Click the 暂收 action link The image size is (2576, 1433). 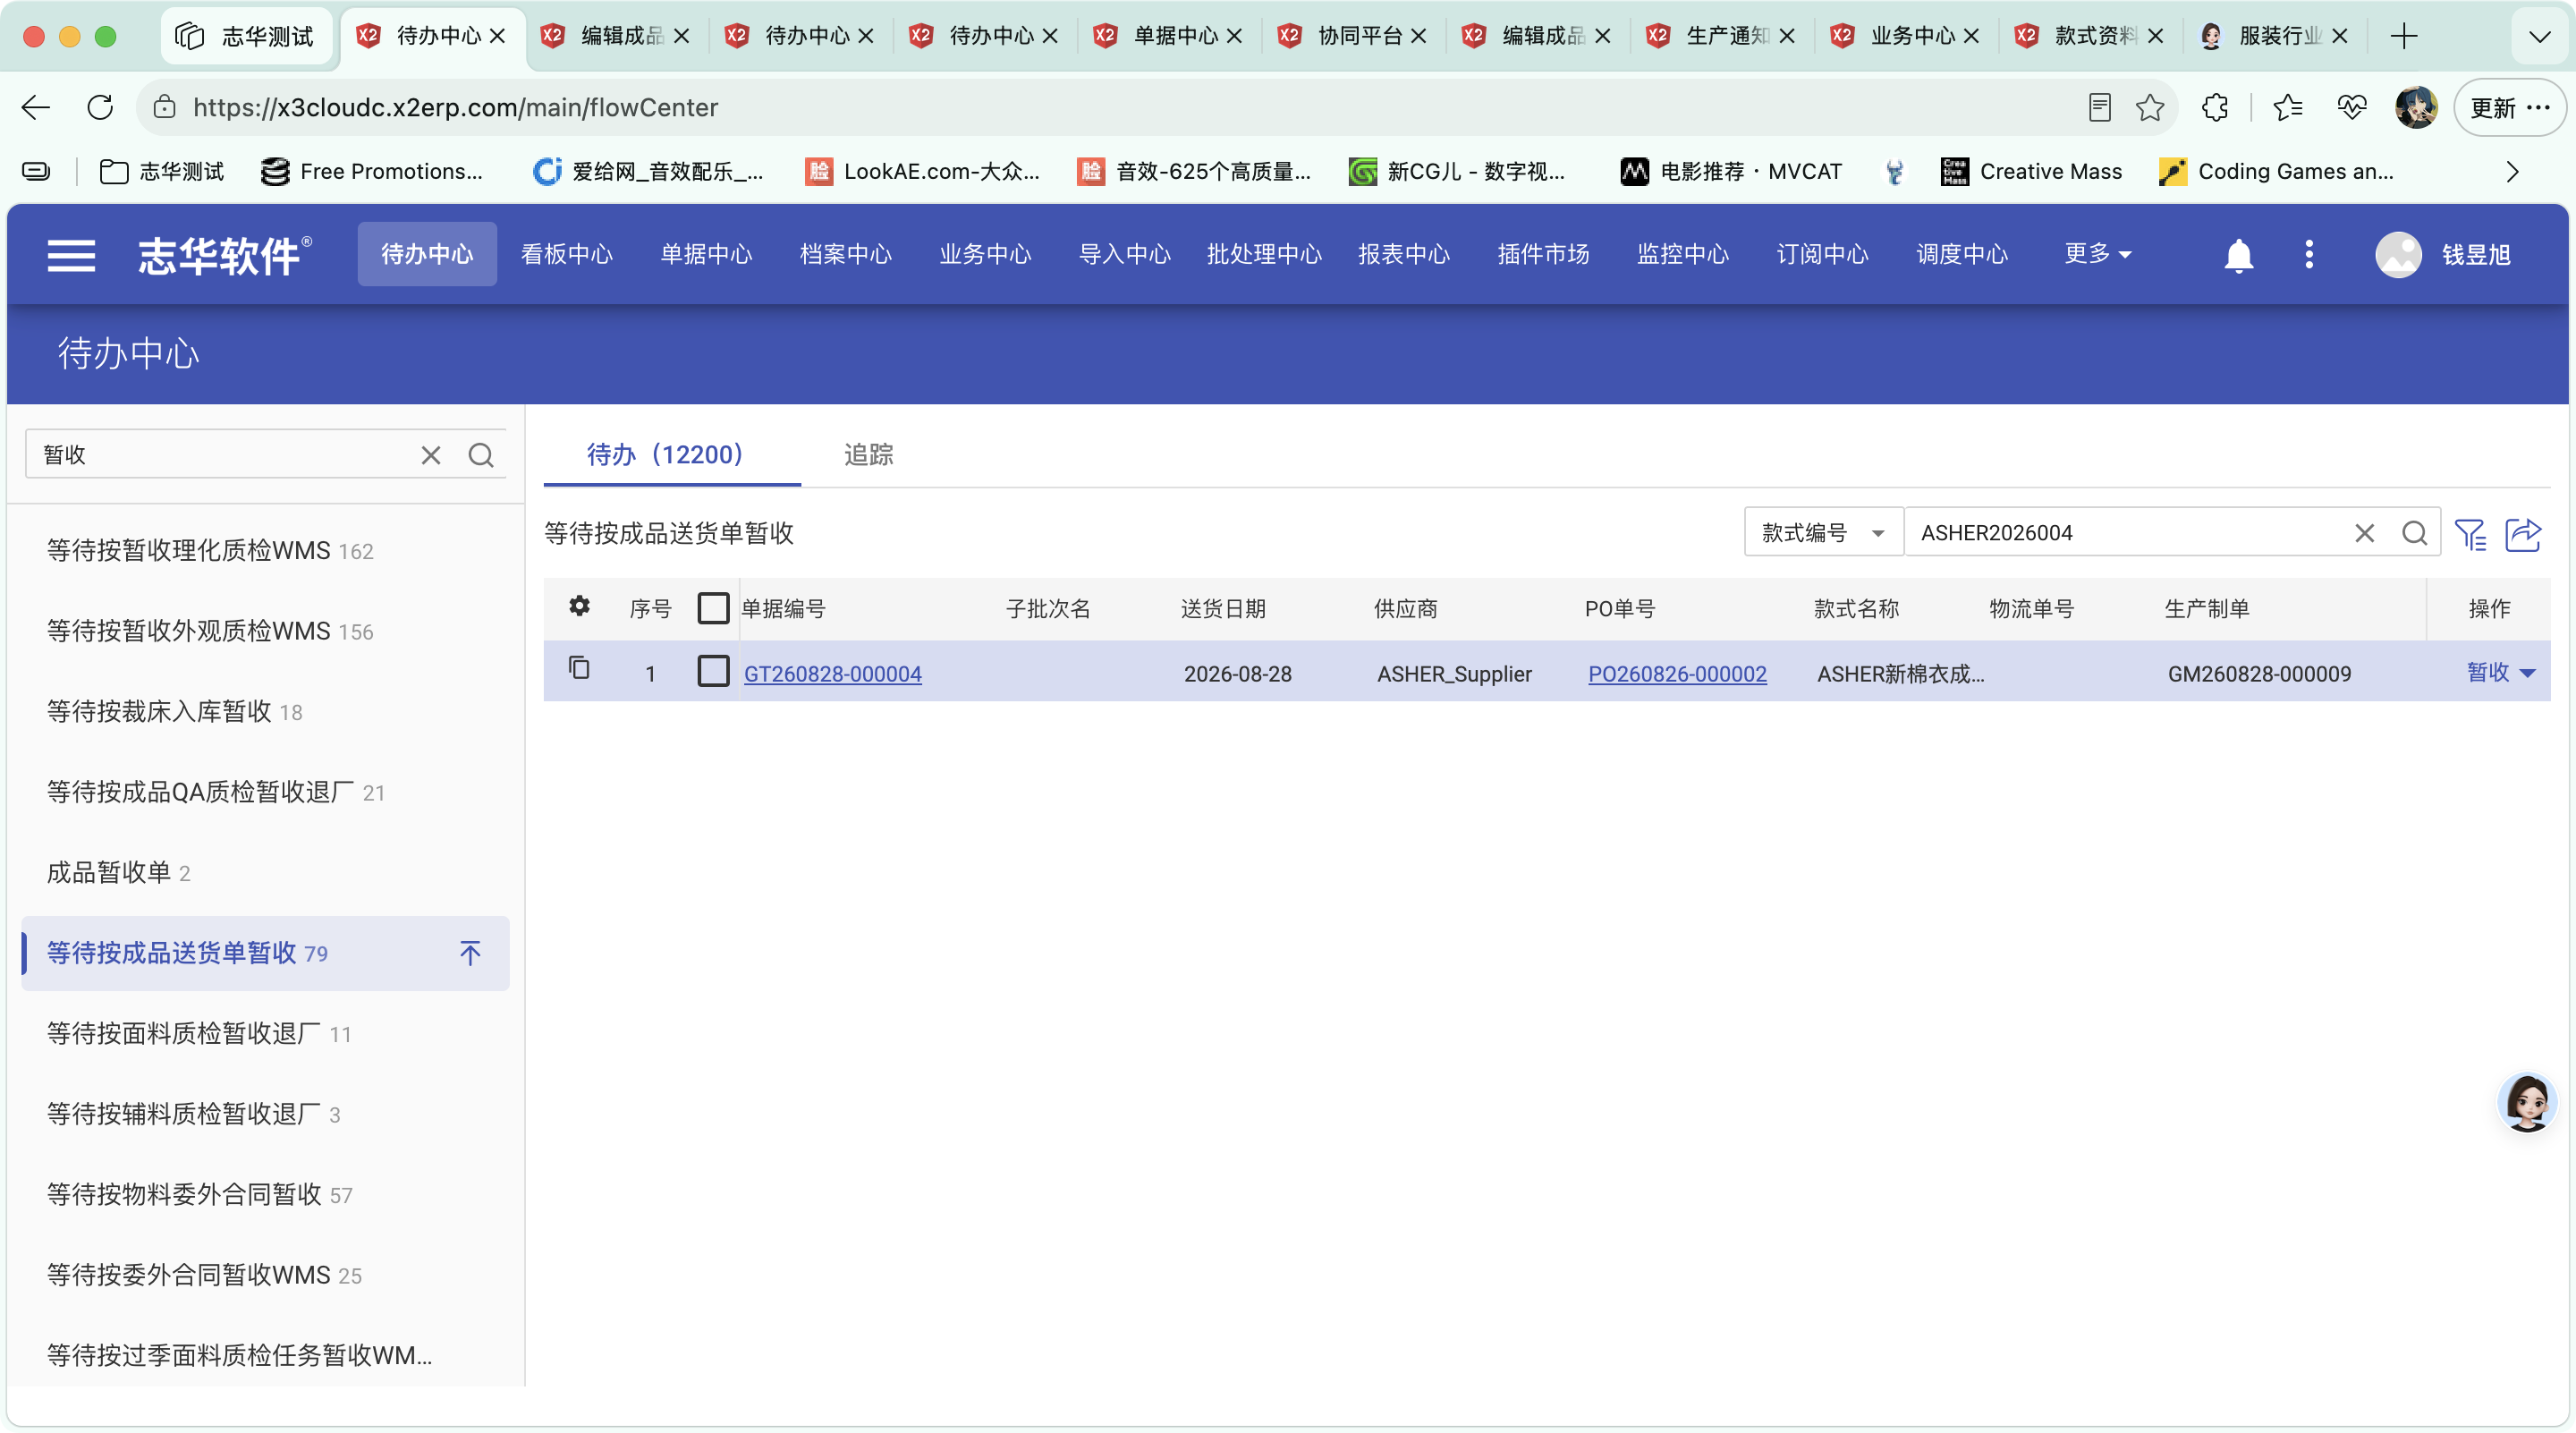point(2487,672)
